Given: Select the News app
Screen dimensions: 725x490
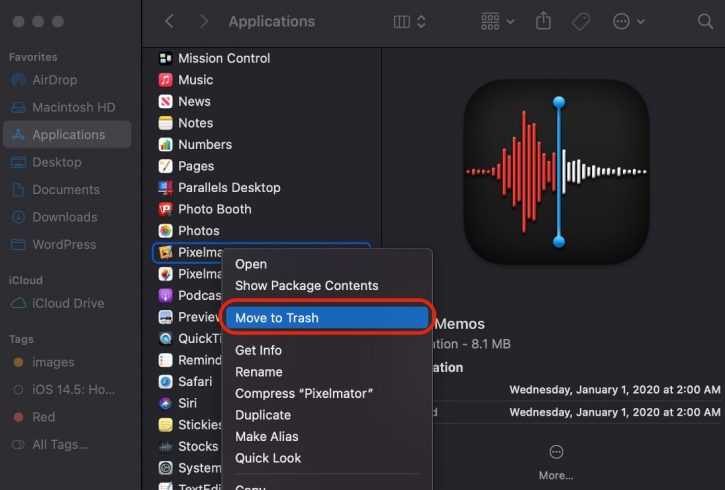Looking at the screenshot, I should point(262,101).
